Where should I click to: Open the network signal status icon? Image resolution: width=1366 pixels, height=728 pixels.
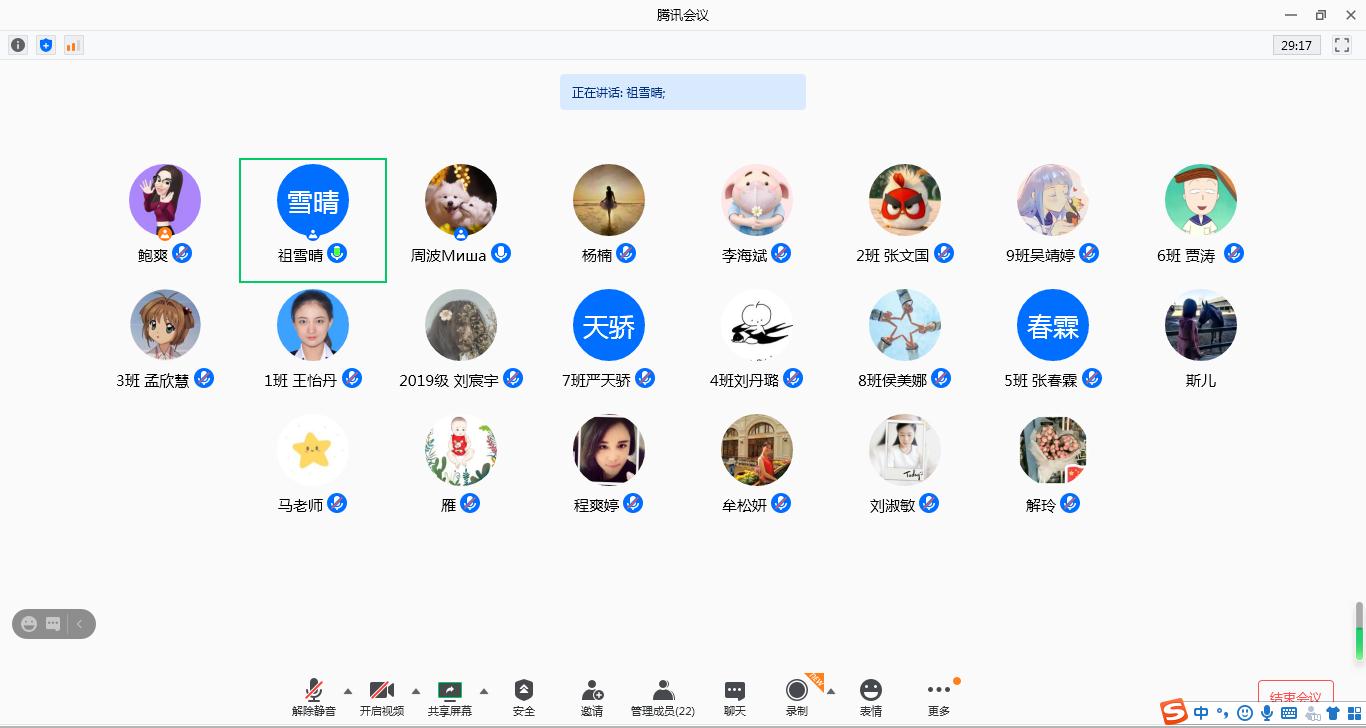coord(73,45)
